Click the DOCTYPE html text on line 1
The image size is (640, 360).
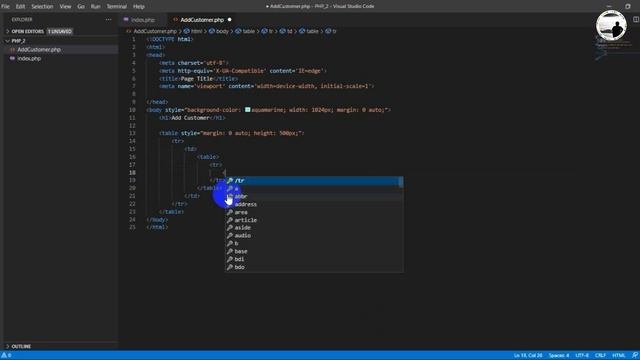click(x=171, y=39)
